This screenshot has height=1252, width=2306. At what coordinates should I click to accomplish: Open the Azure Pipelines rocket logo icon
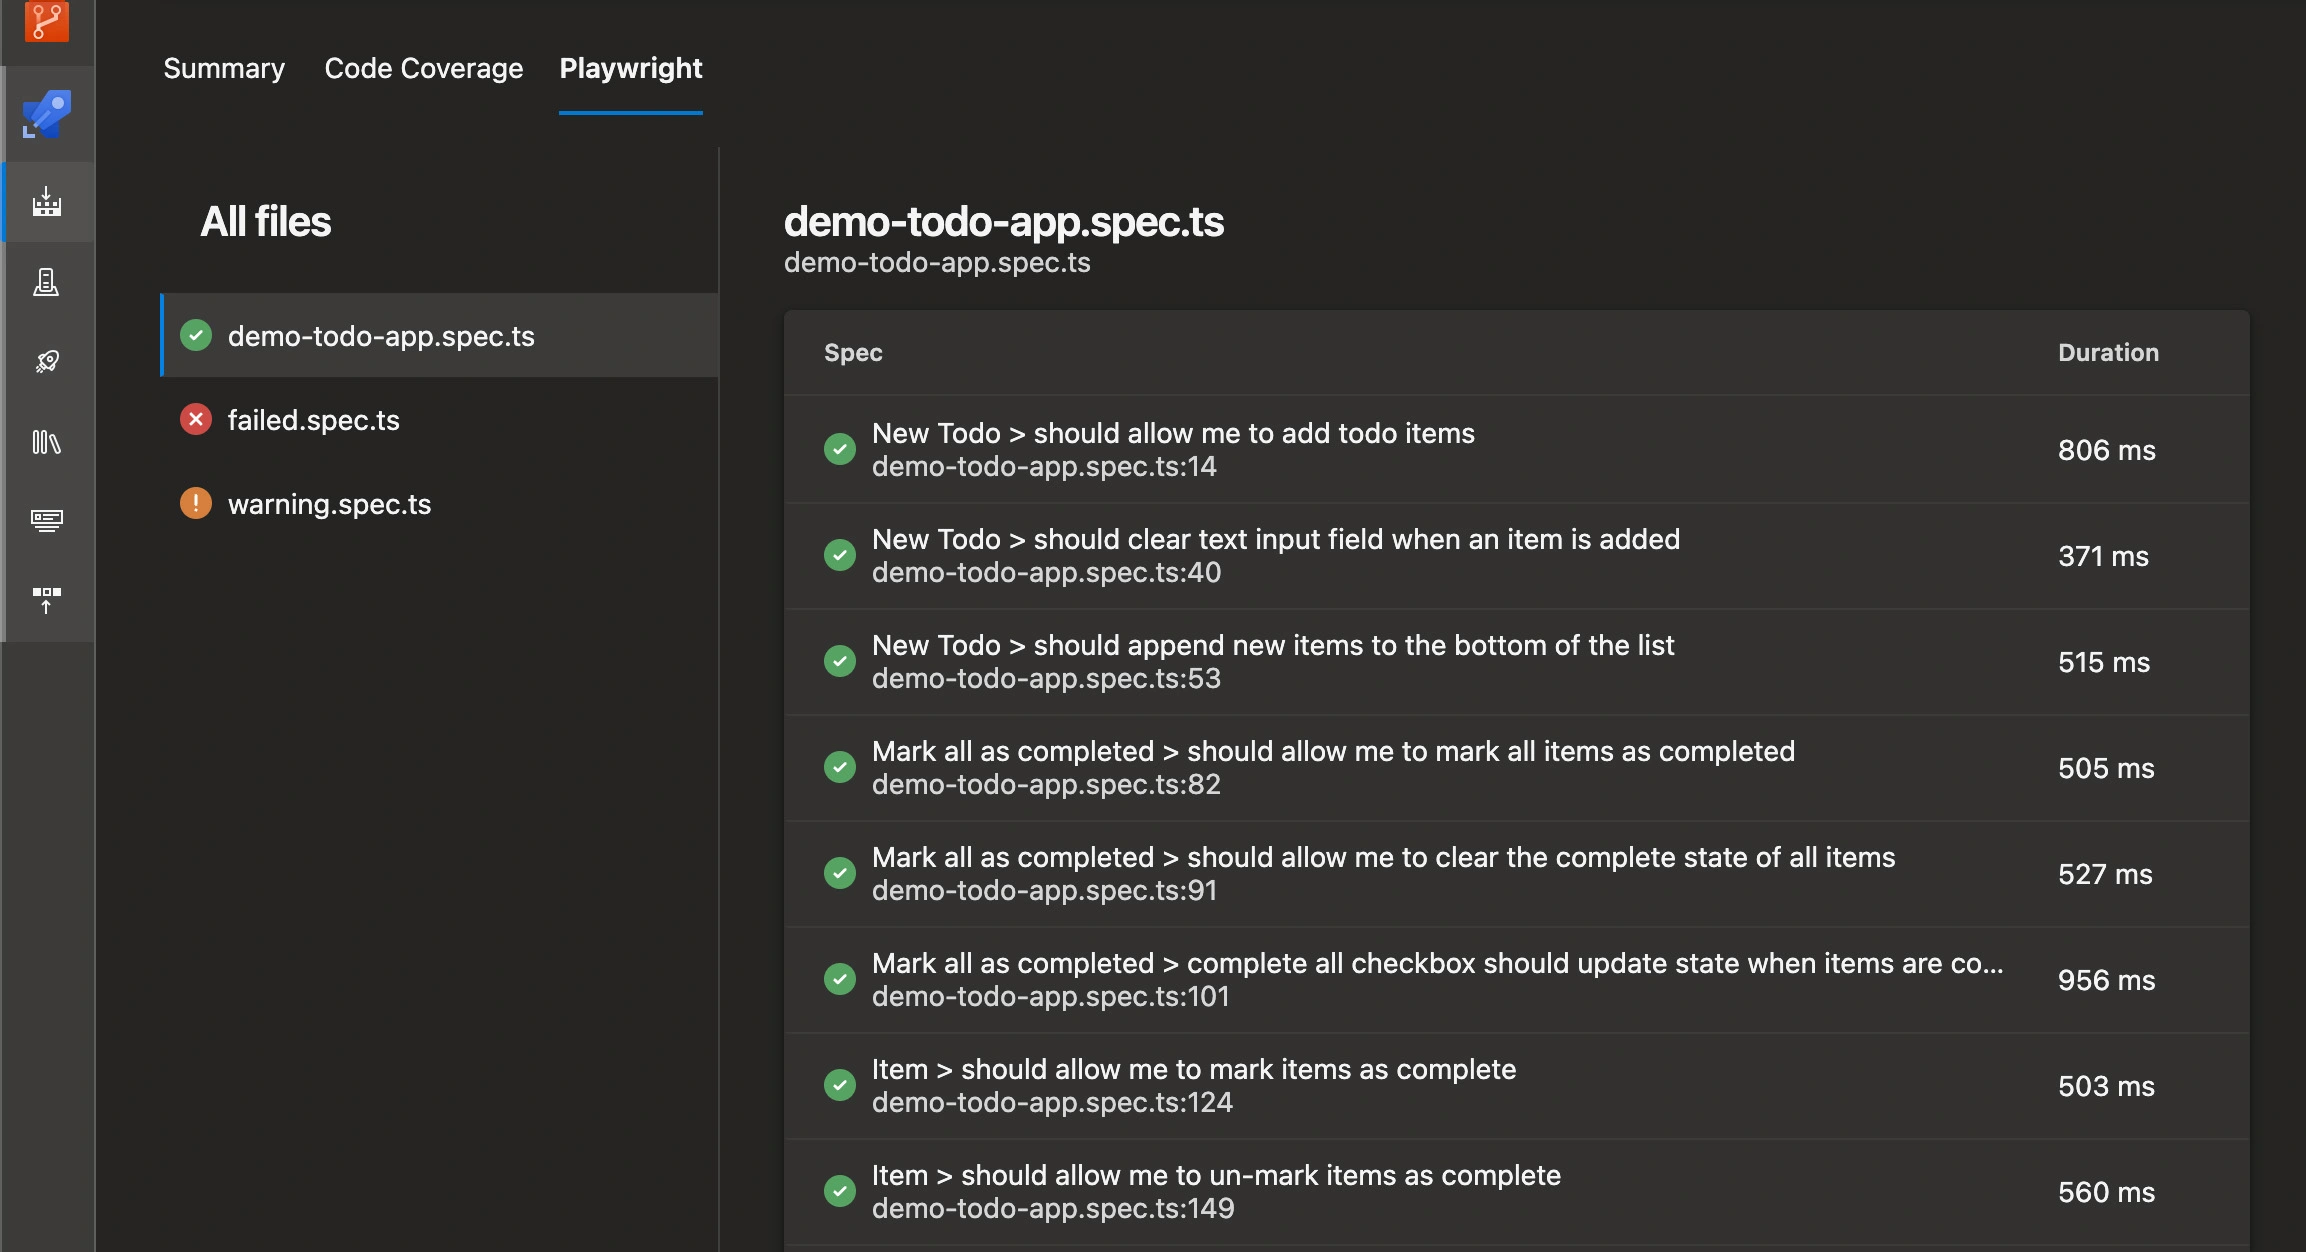[x=47, y=115]
